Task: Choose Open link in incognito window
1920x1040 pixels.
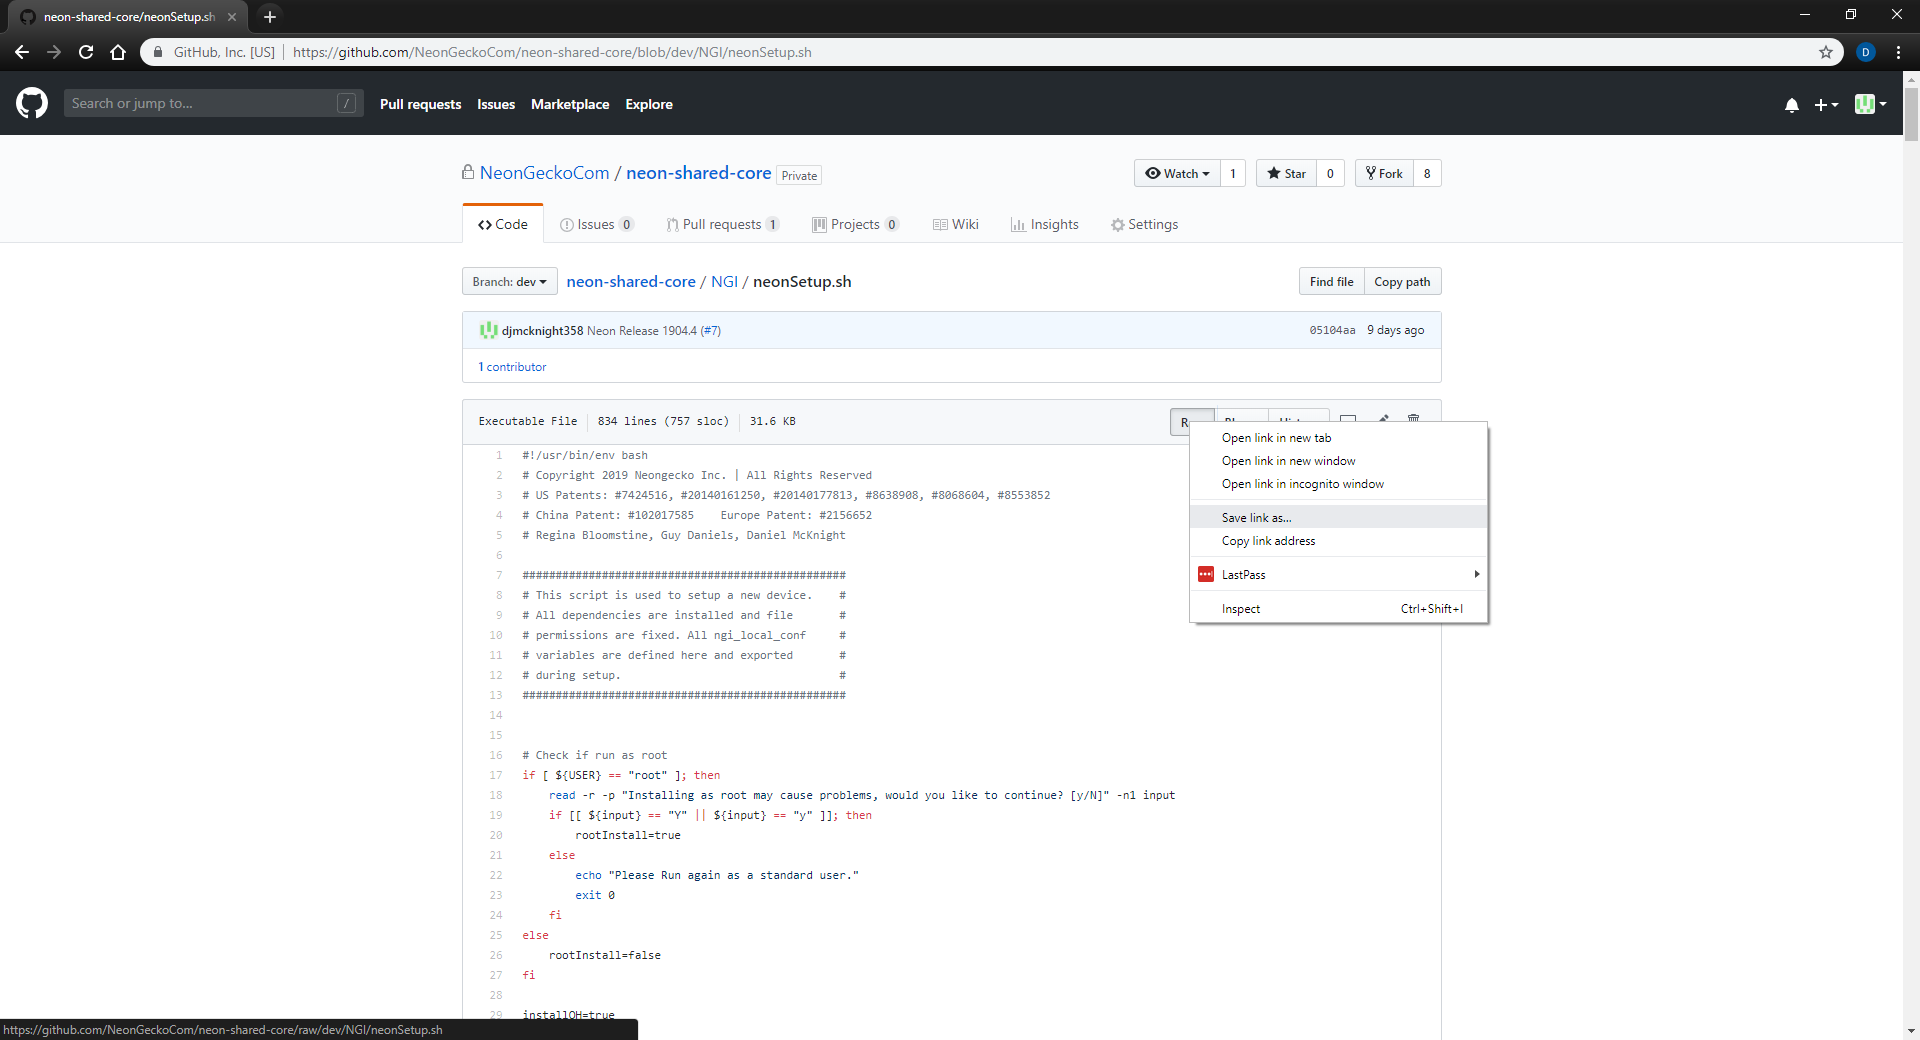Action: 1338,484
